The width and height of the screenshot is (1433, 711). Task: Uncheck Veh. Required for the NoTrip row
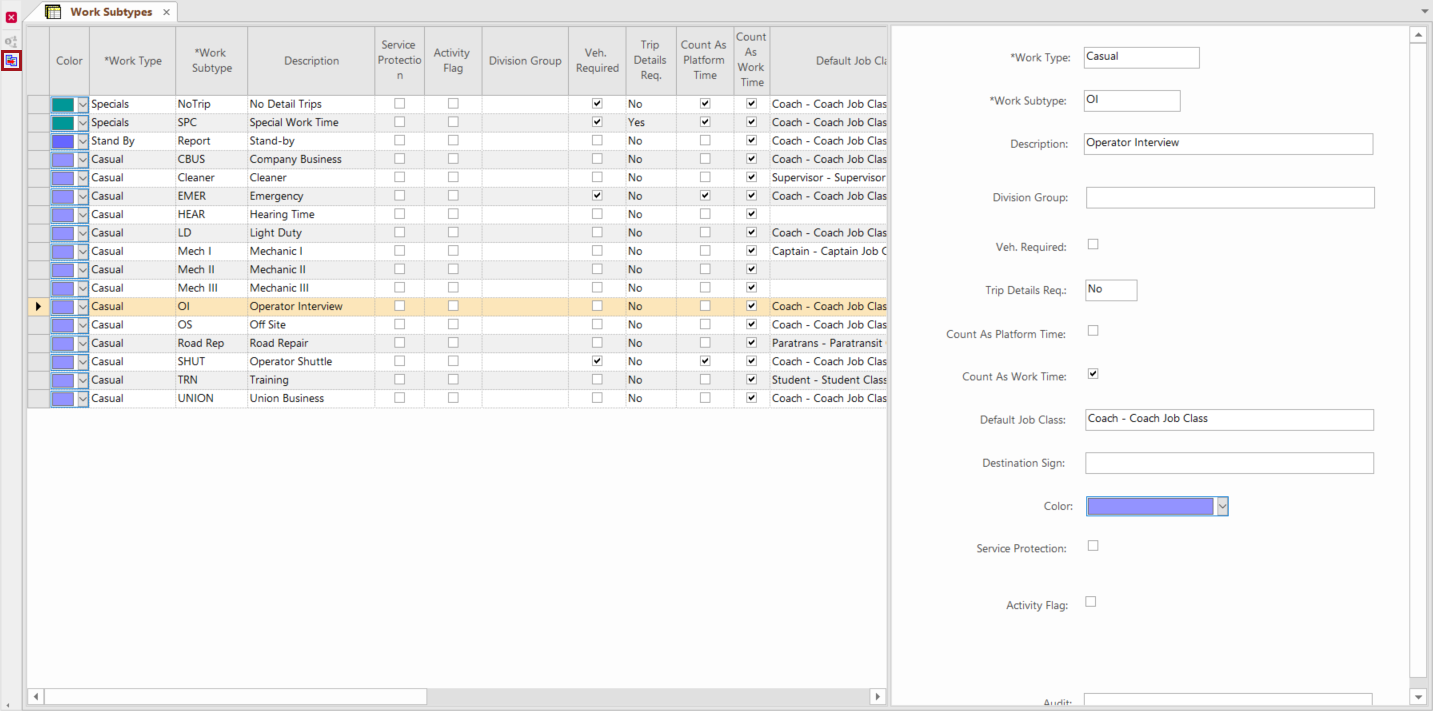(596, 103)
